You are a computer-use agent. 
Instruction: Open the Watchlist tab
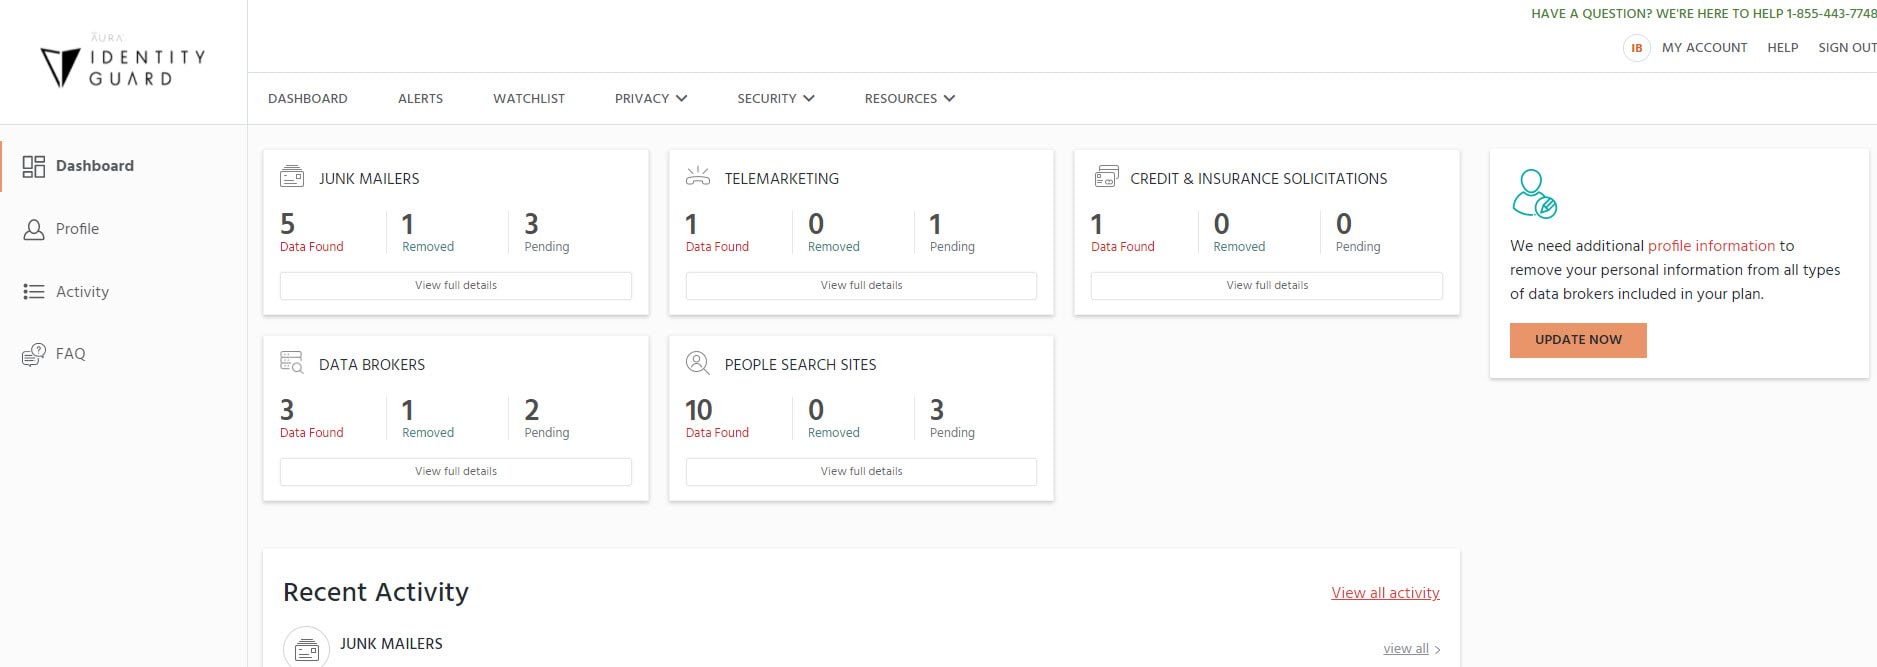(x=528, y=99)
